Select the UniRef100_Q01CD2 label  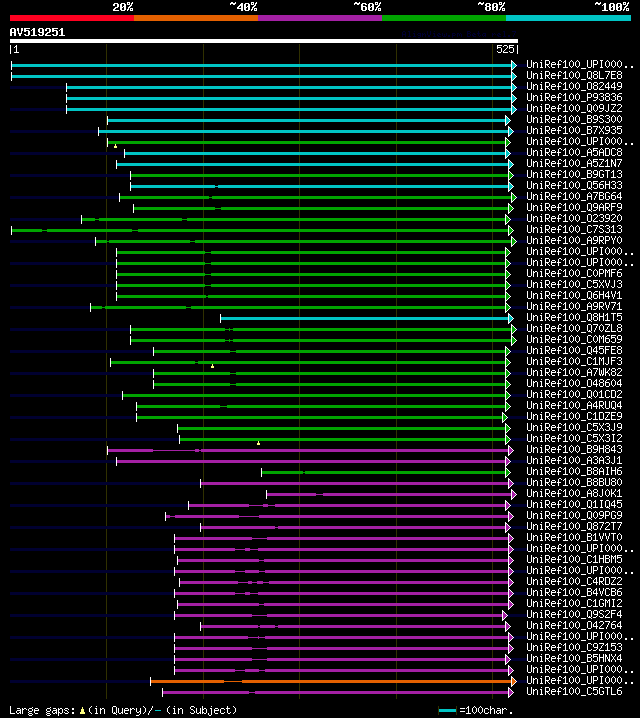click(574, 394)
